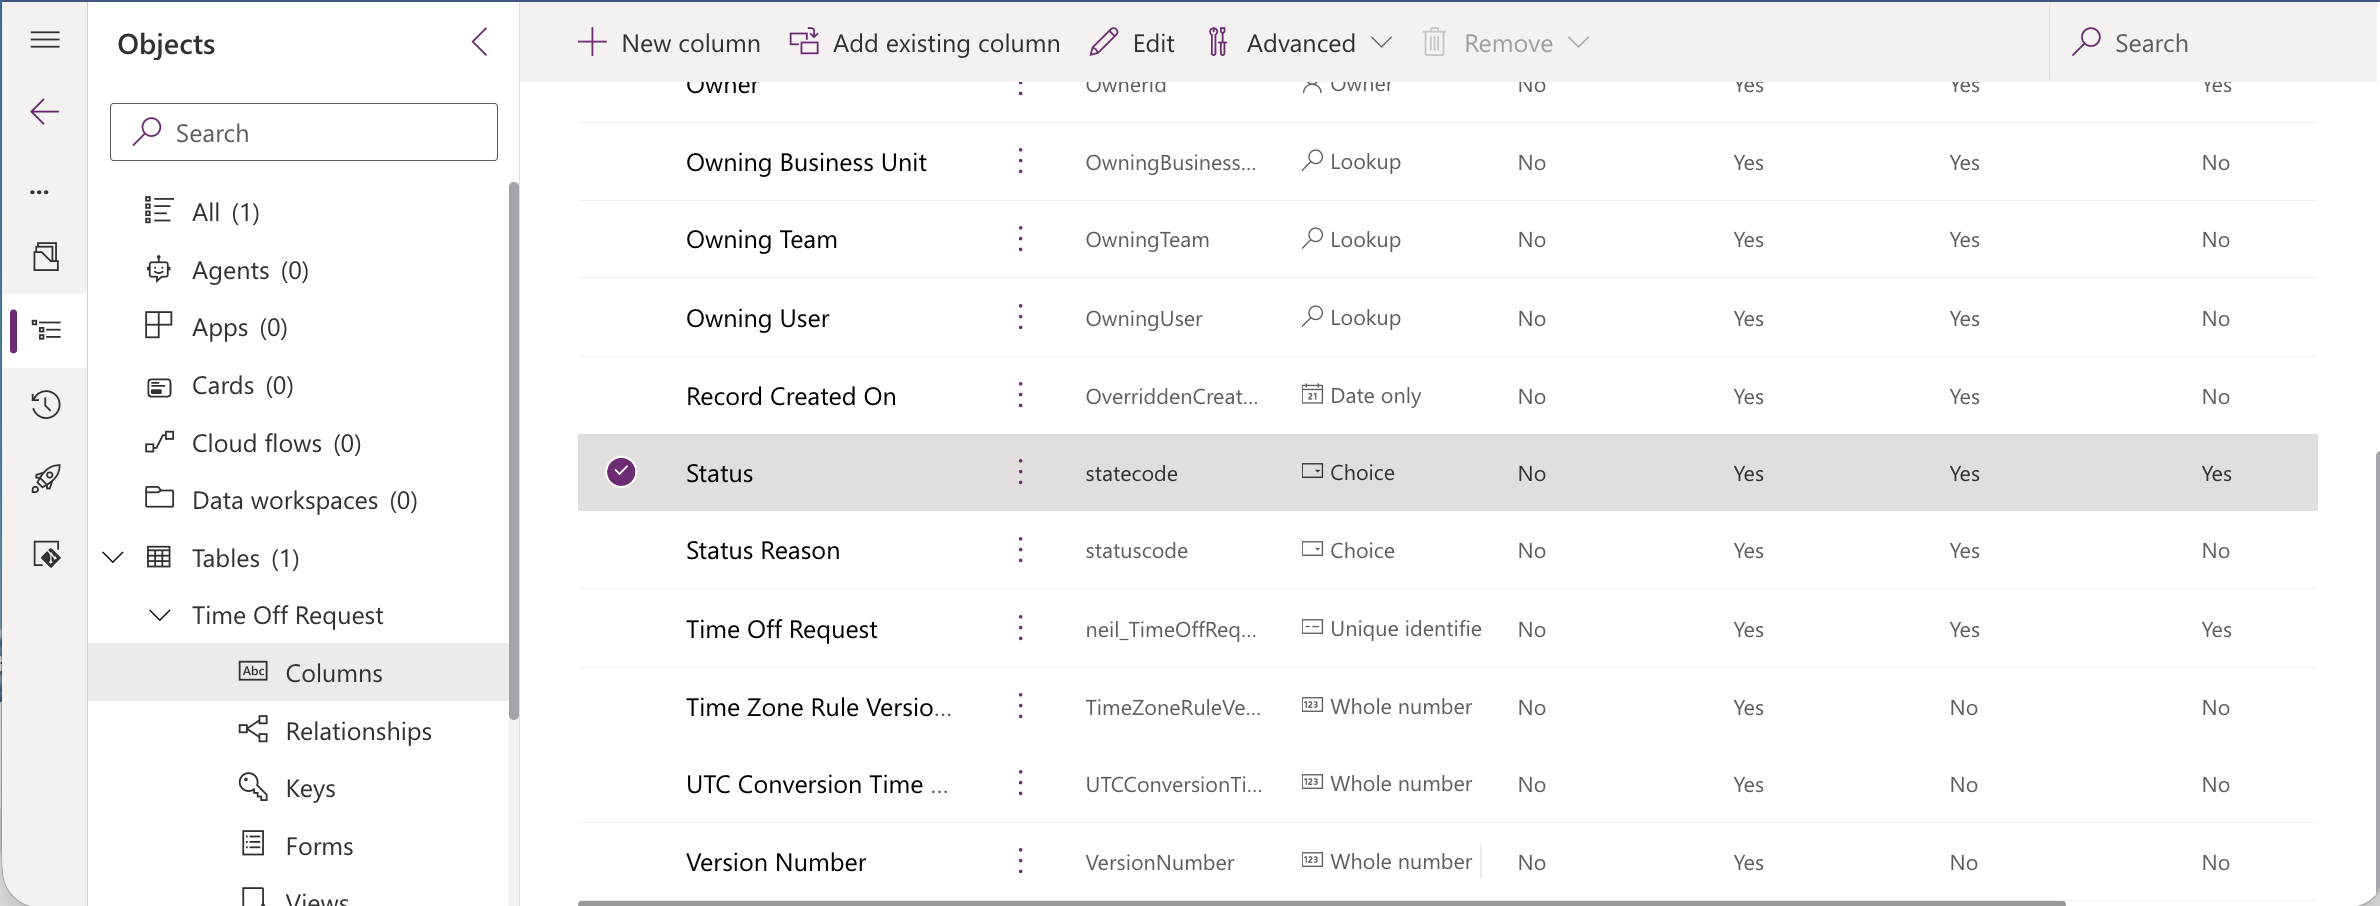This screenshot has height=906, width=2380.
Task: Open Relationships under Time Off Request
Action: 359,731
